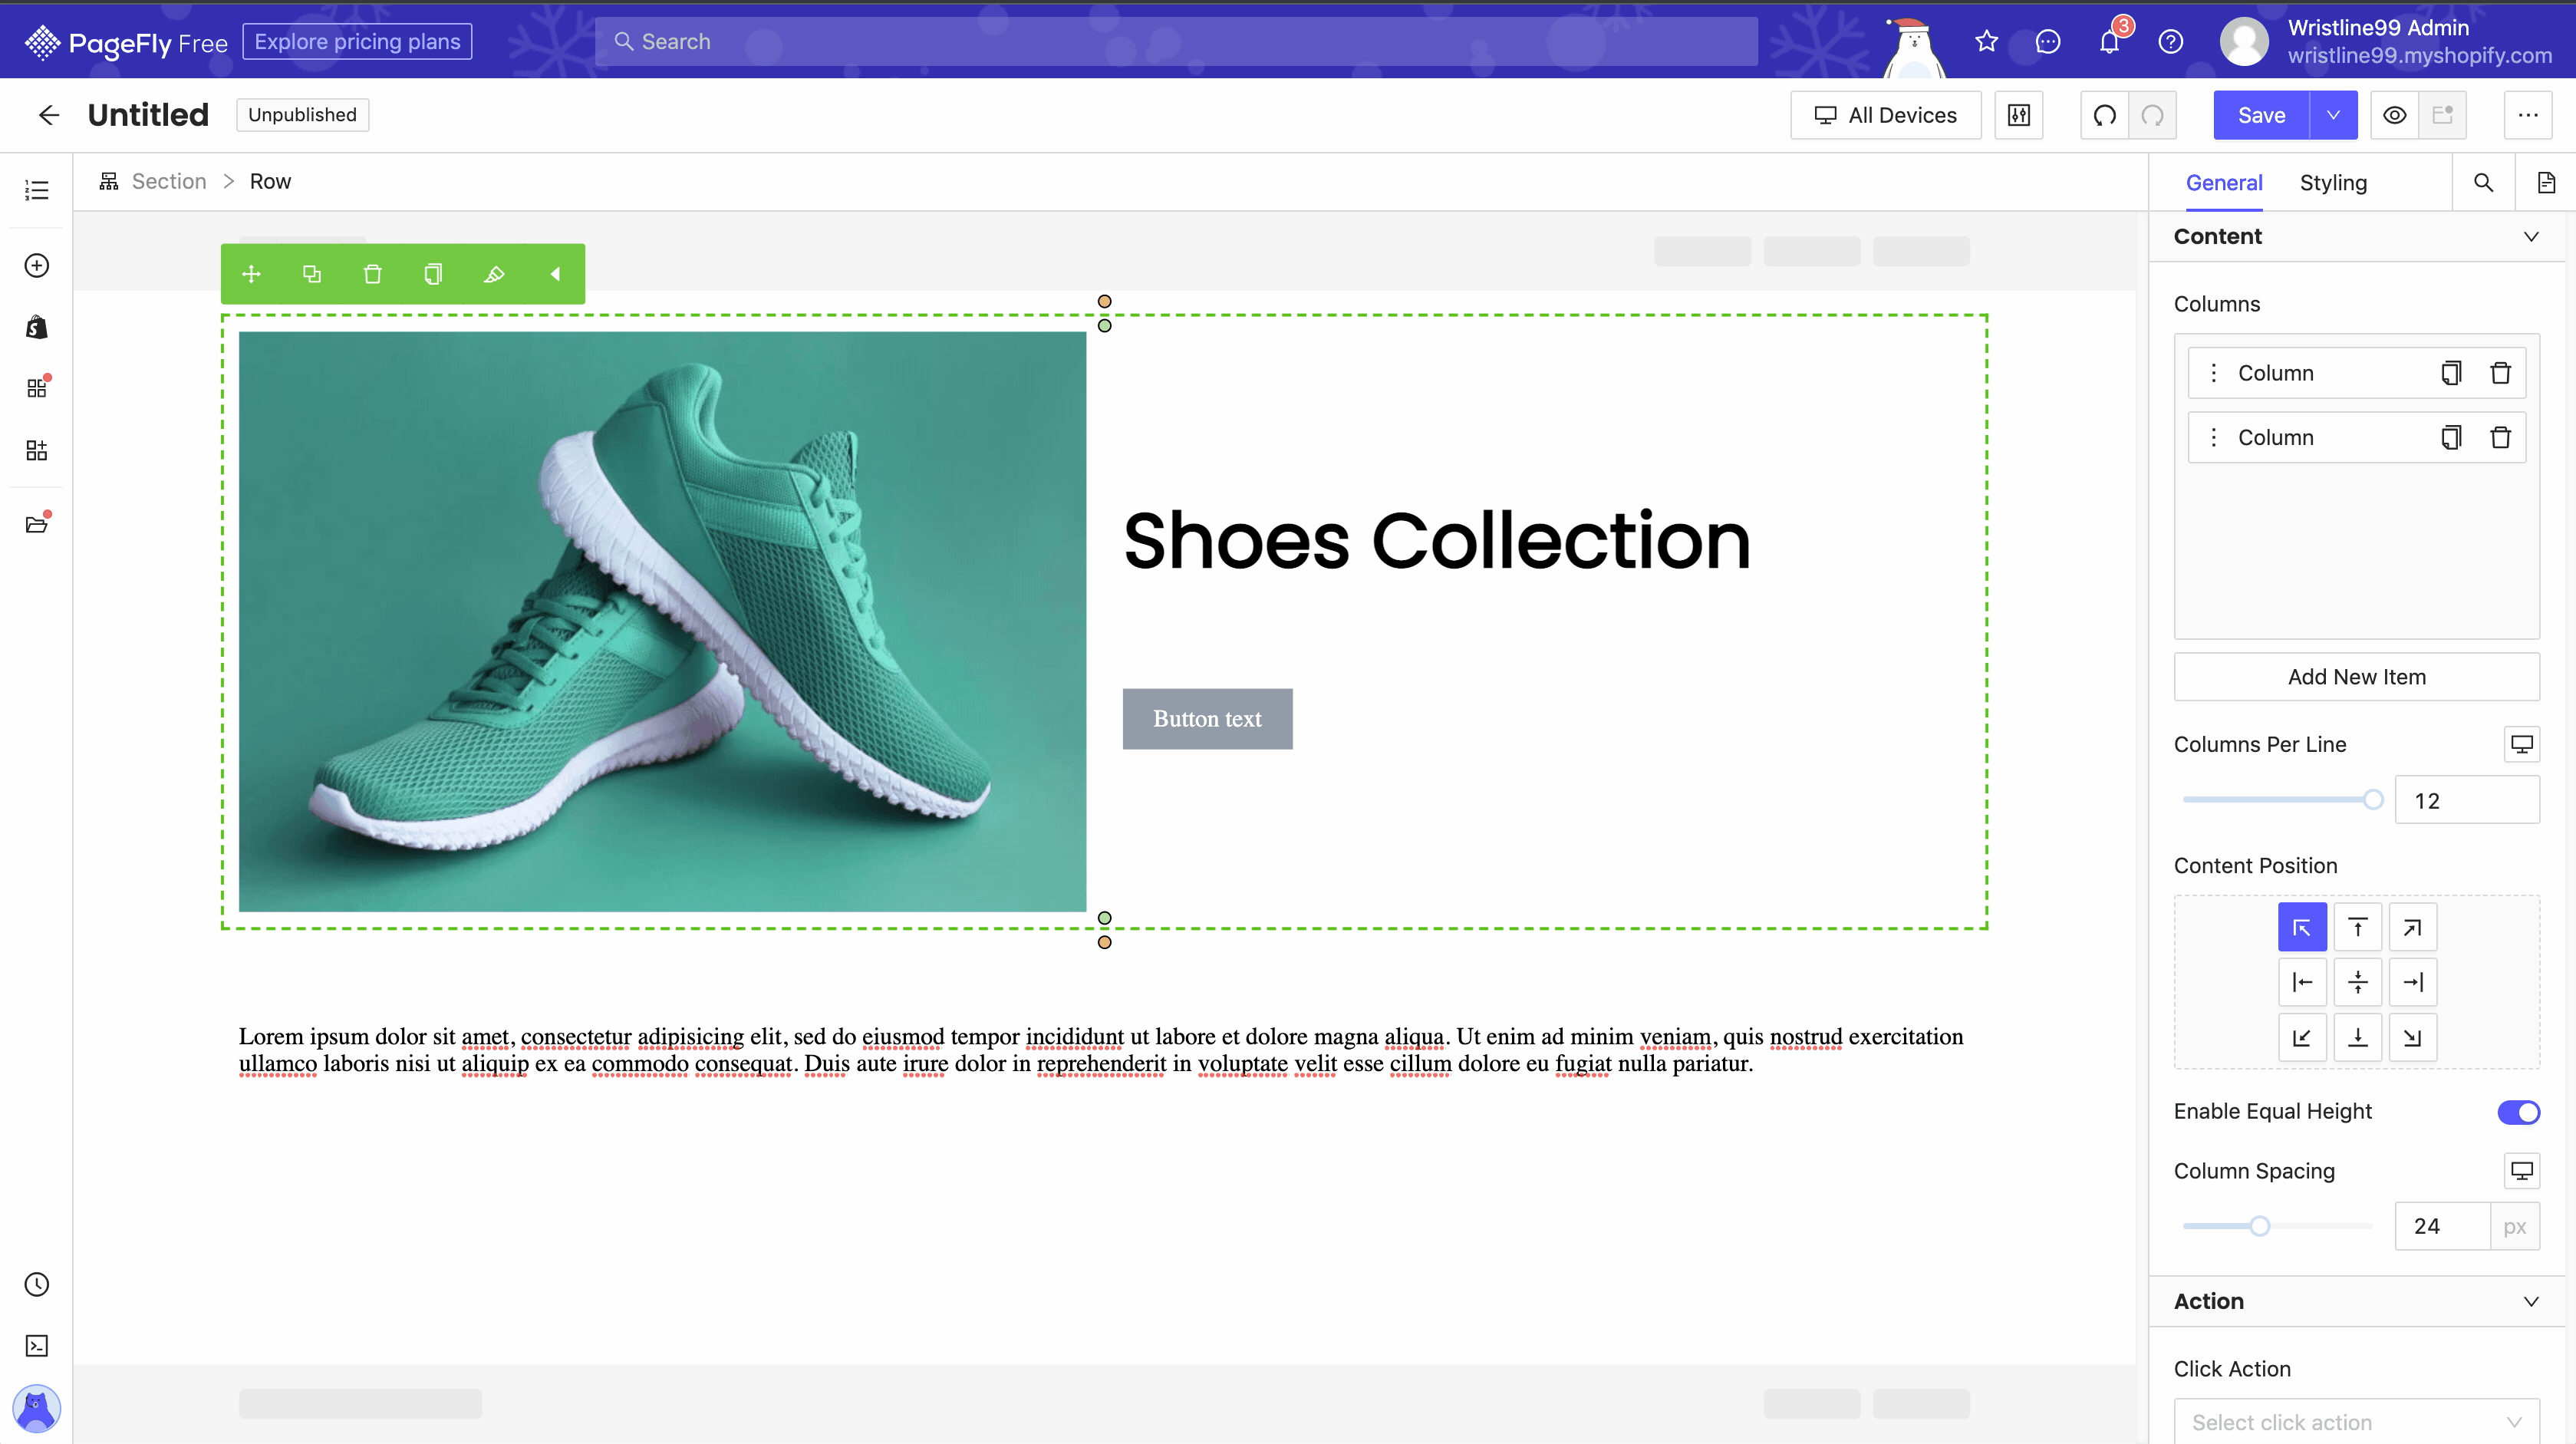2576x1444 pixels.
Task: Click the duplicate icon in green toolbar
Action: pyautogui.click(x=312, y=274)
